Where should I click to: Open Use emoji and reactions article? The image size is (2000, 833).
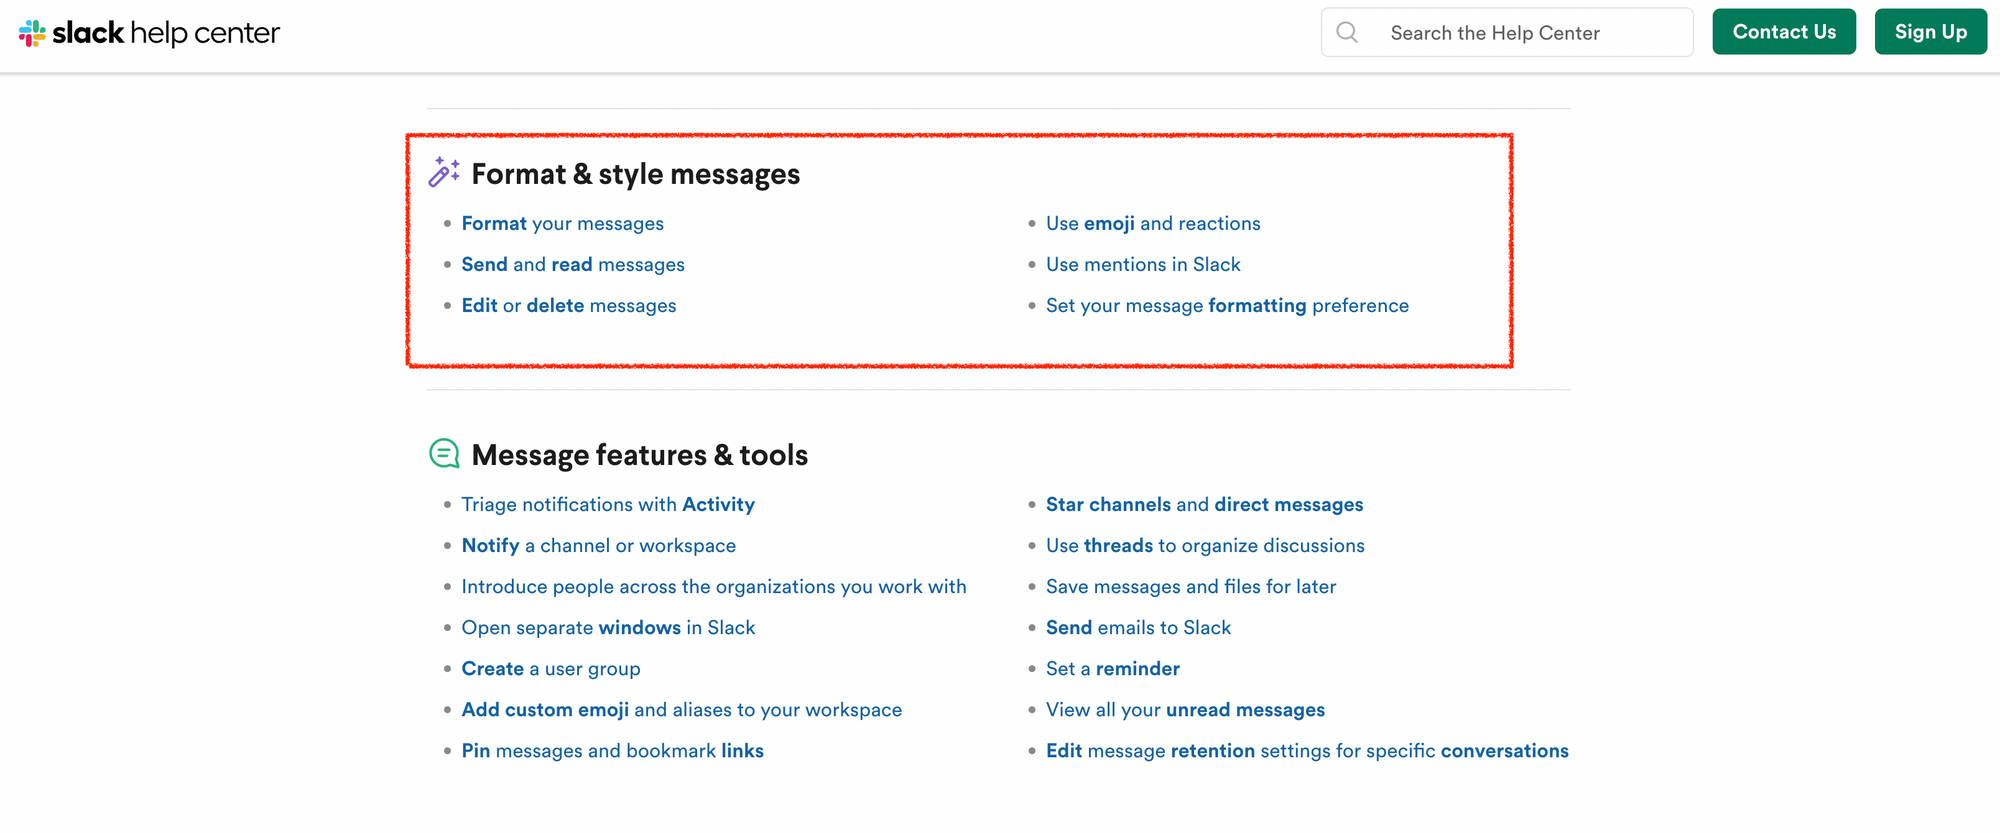(x=1153, y=223)
